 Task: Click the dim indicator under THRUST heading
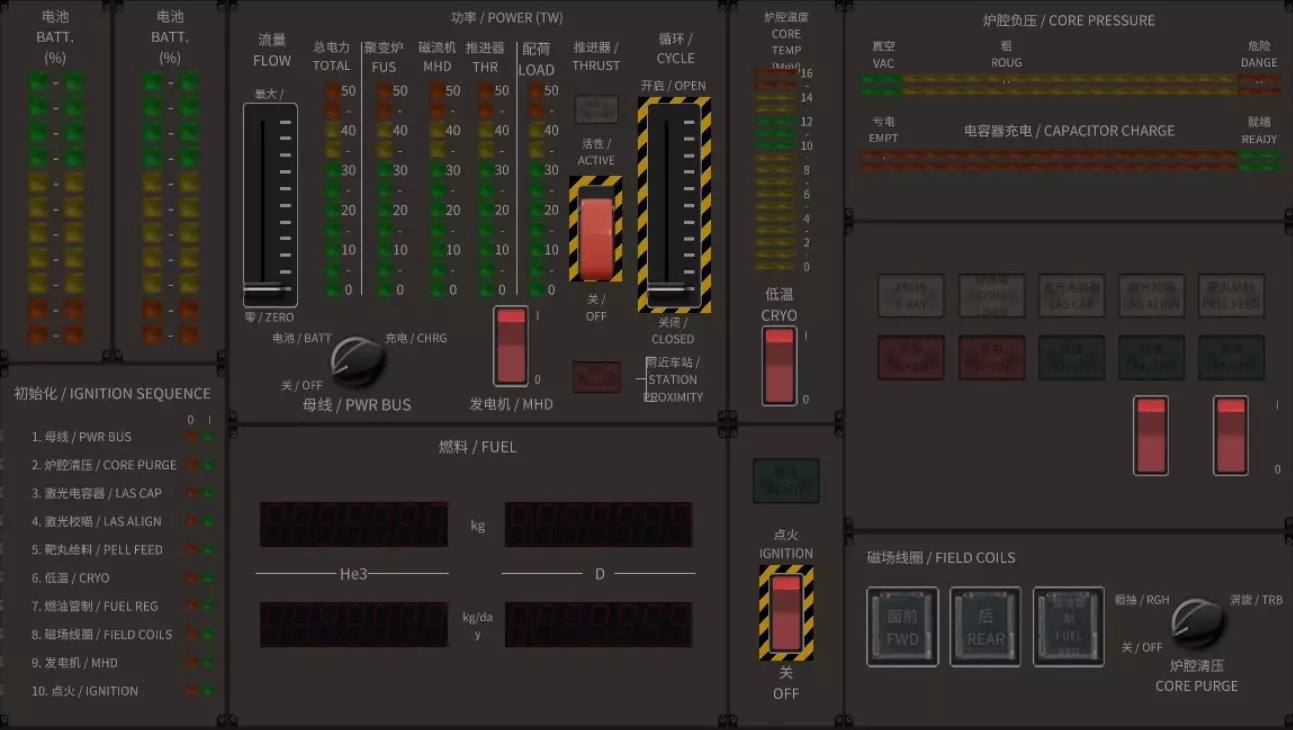[596, 109]
